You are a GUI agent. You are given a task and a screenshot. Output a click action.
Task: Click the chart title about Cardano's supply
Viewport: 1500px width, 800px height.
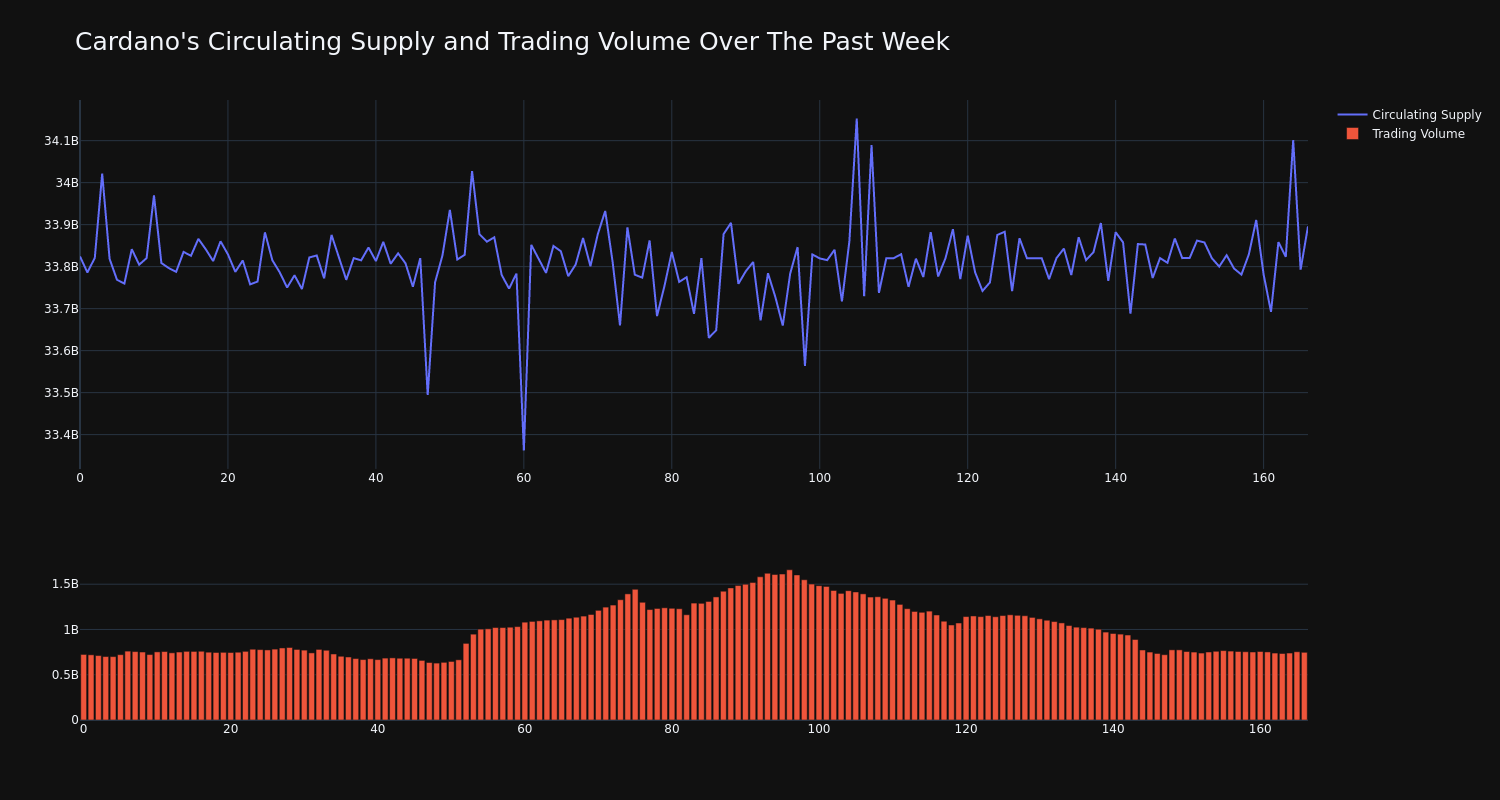(512, 42)
